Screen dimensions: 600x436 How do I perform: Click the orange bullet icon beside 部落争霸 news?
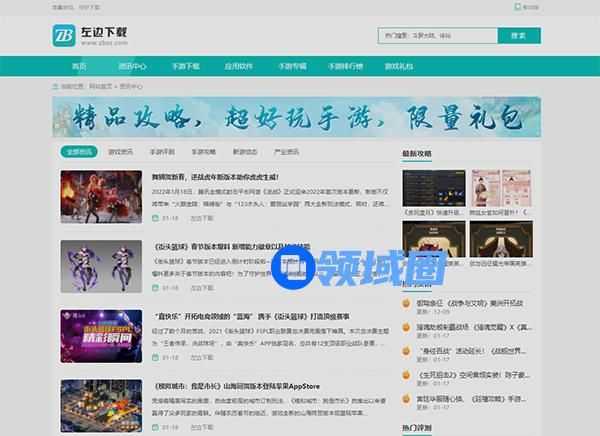[408, 302]
